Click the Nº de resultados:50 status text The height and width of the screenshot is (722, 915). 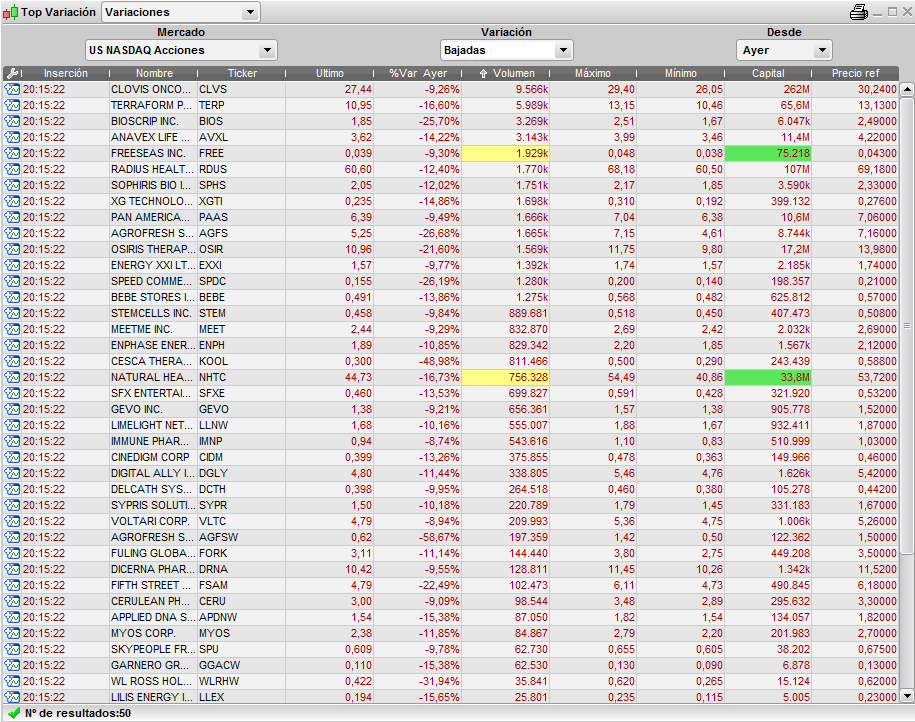tap(78, 713)
